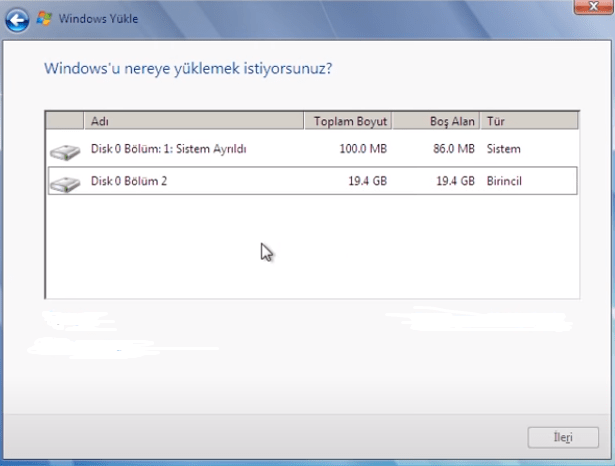
Task: Select Disk 0 Bölüm: 1: Sistem Ayrıldı
Action: pos(168,150)
